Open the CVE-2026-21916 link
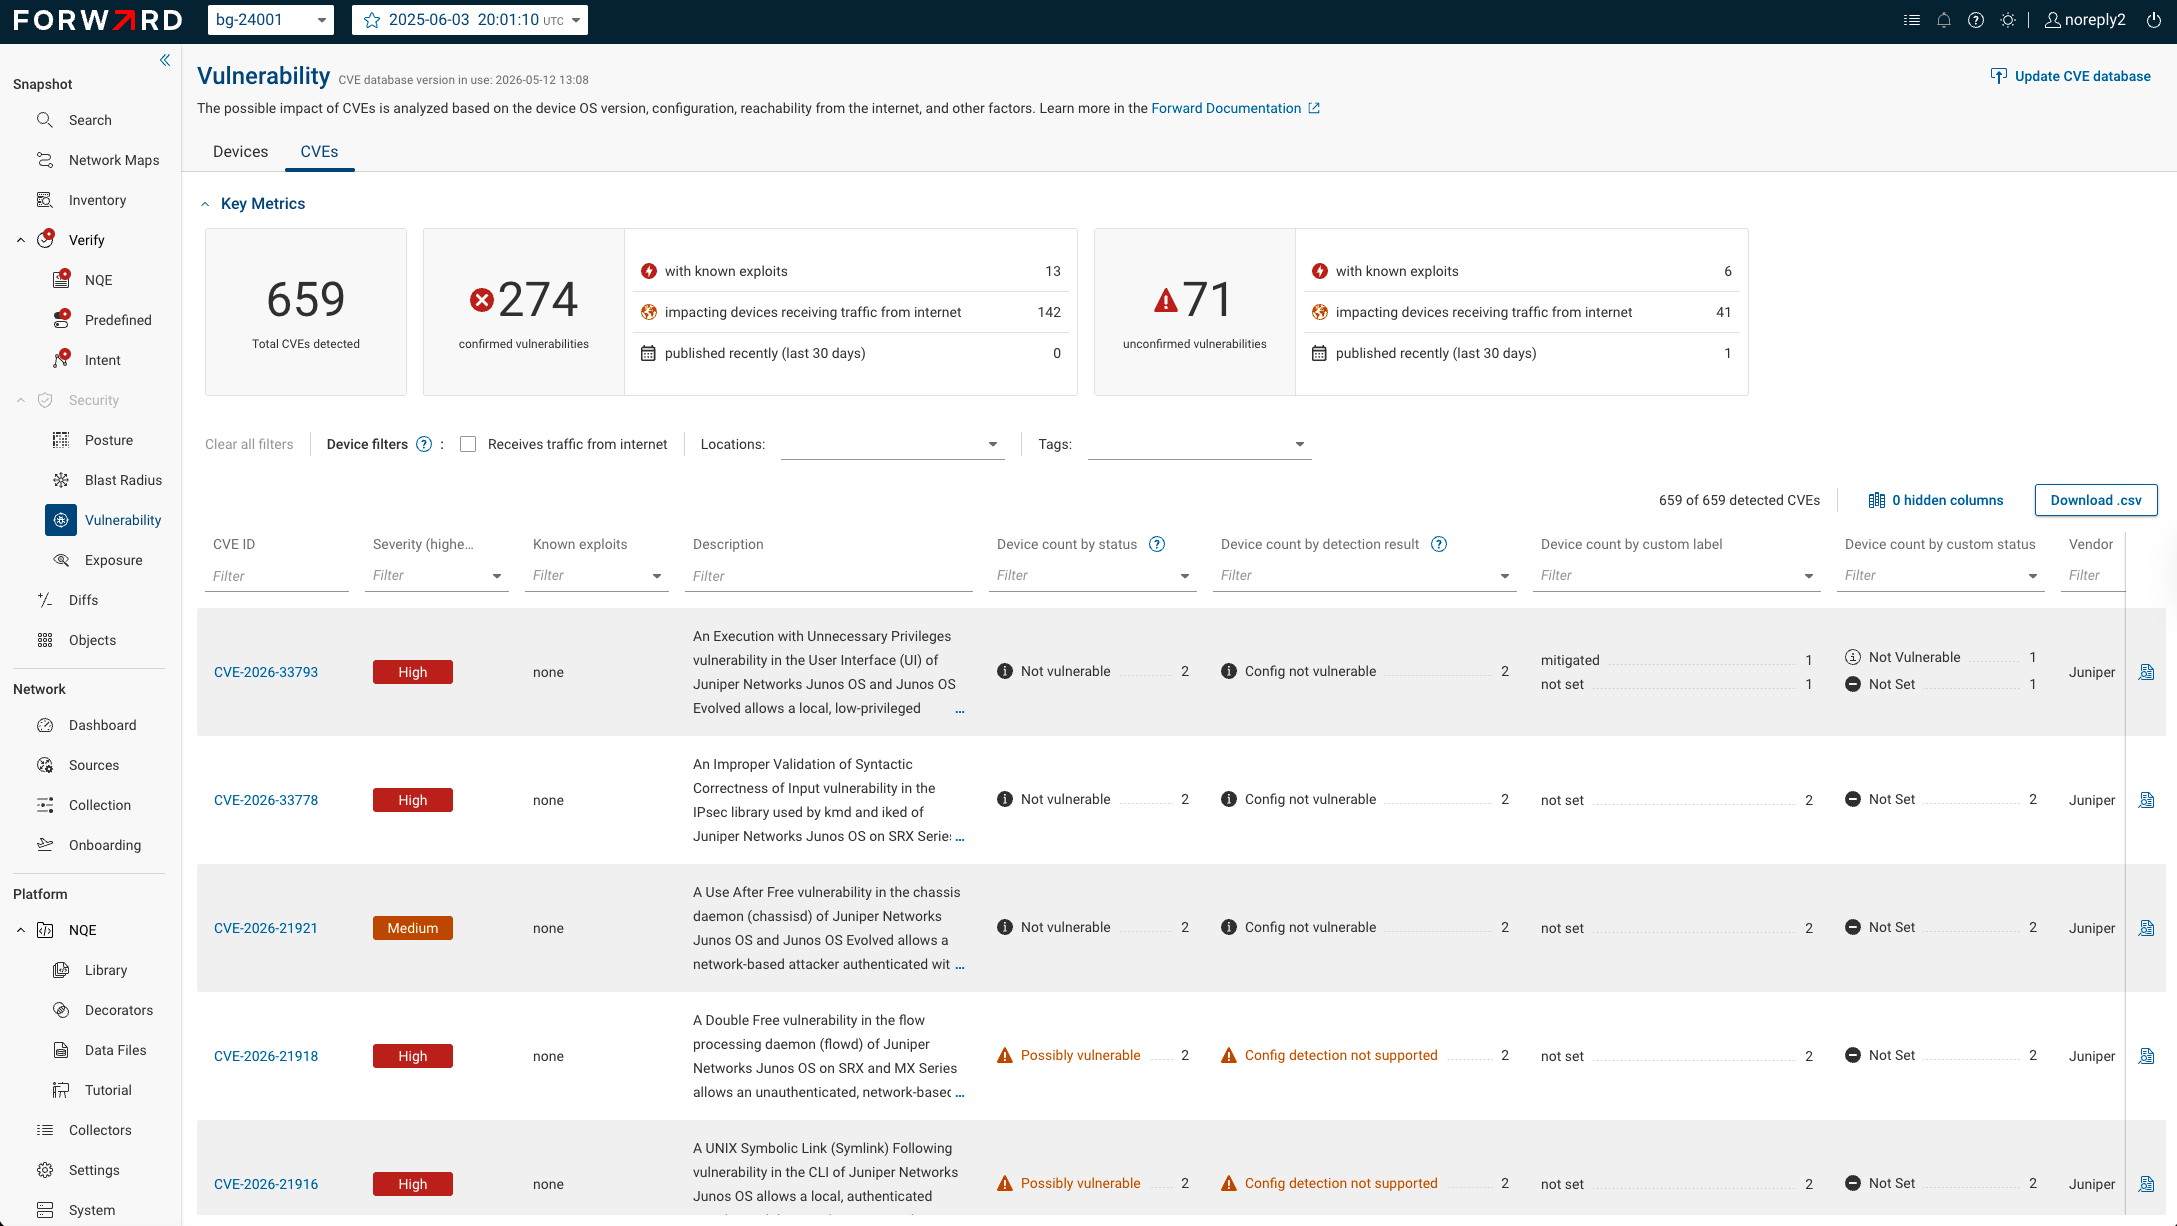The image size is (2177, 1226). click(x=266, y=1184)
